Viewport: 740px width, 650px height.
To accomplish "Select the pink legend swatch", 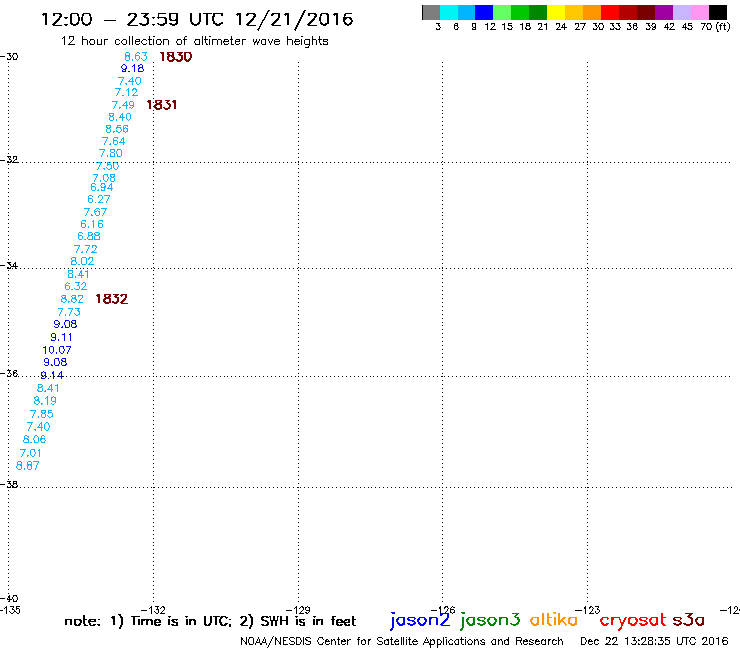I will 700,12.
